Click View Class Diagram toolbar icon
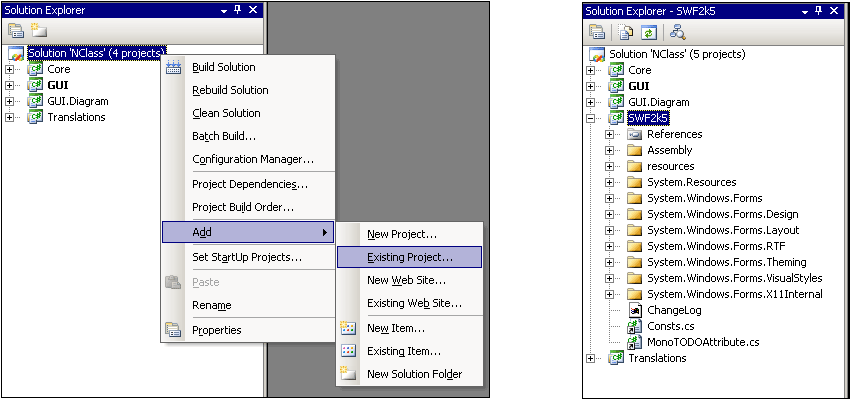This screenshot has height=399, width=850. [678, 33]
